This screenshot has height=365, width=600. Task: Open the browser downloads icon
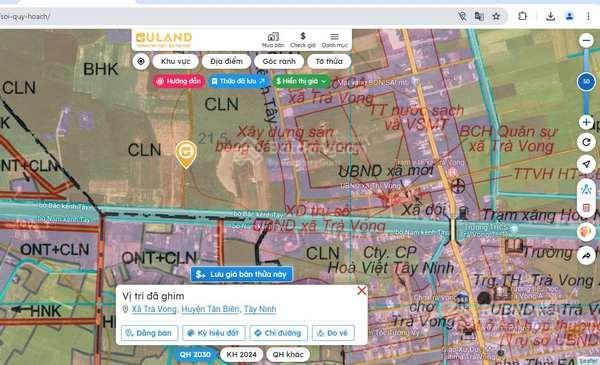click(x=550, y=16)
